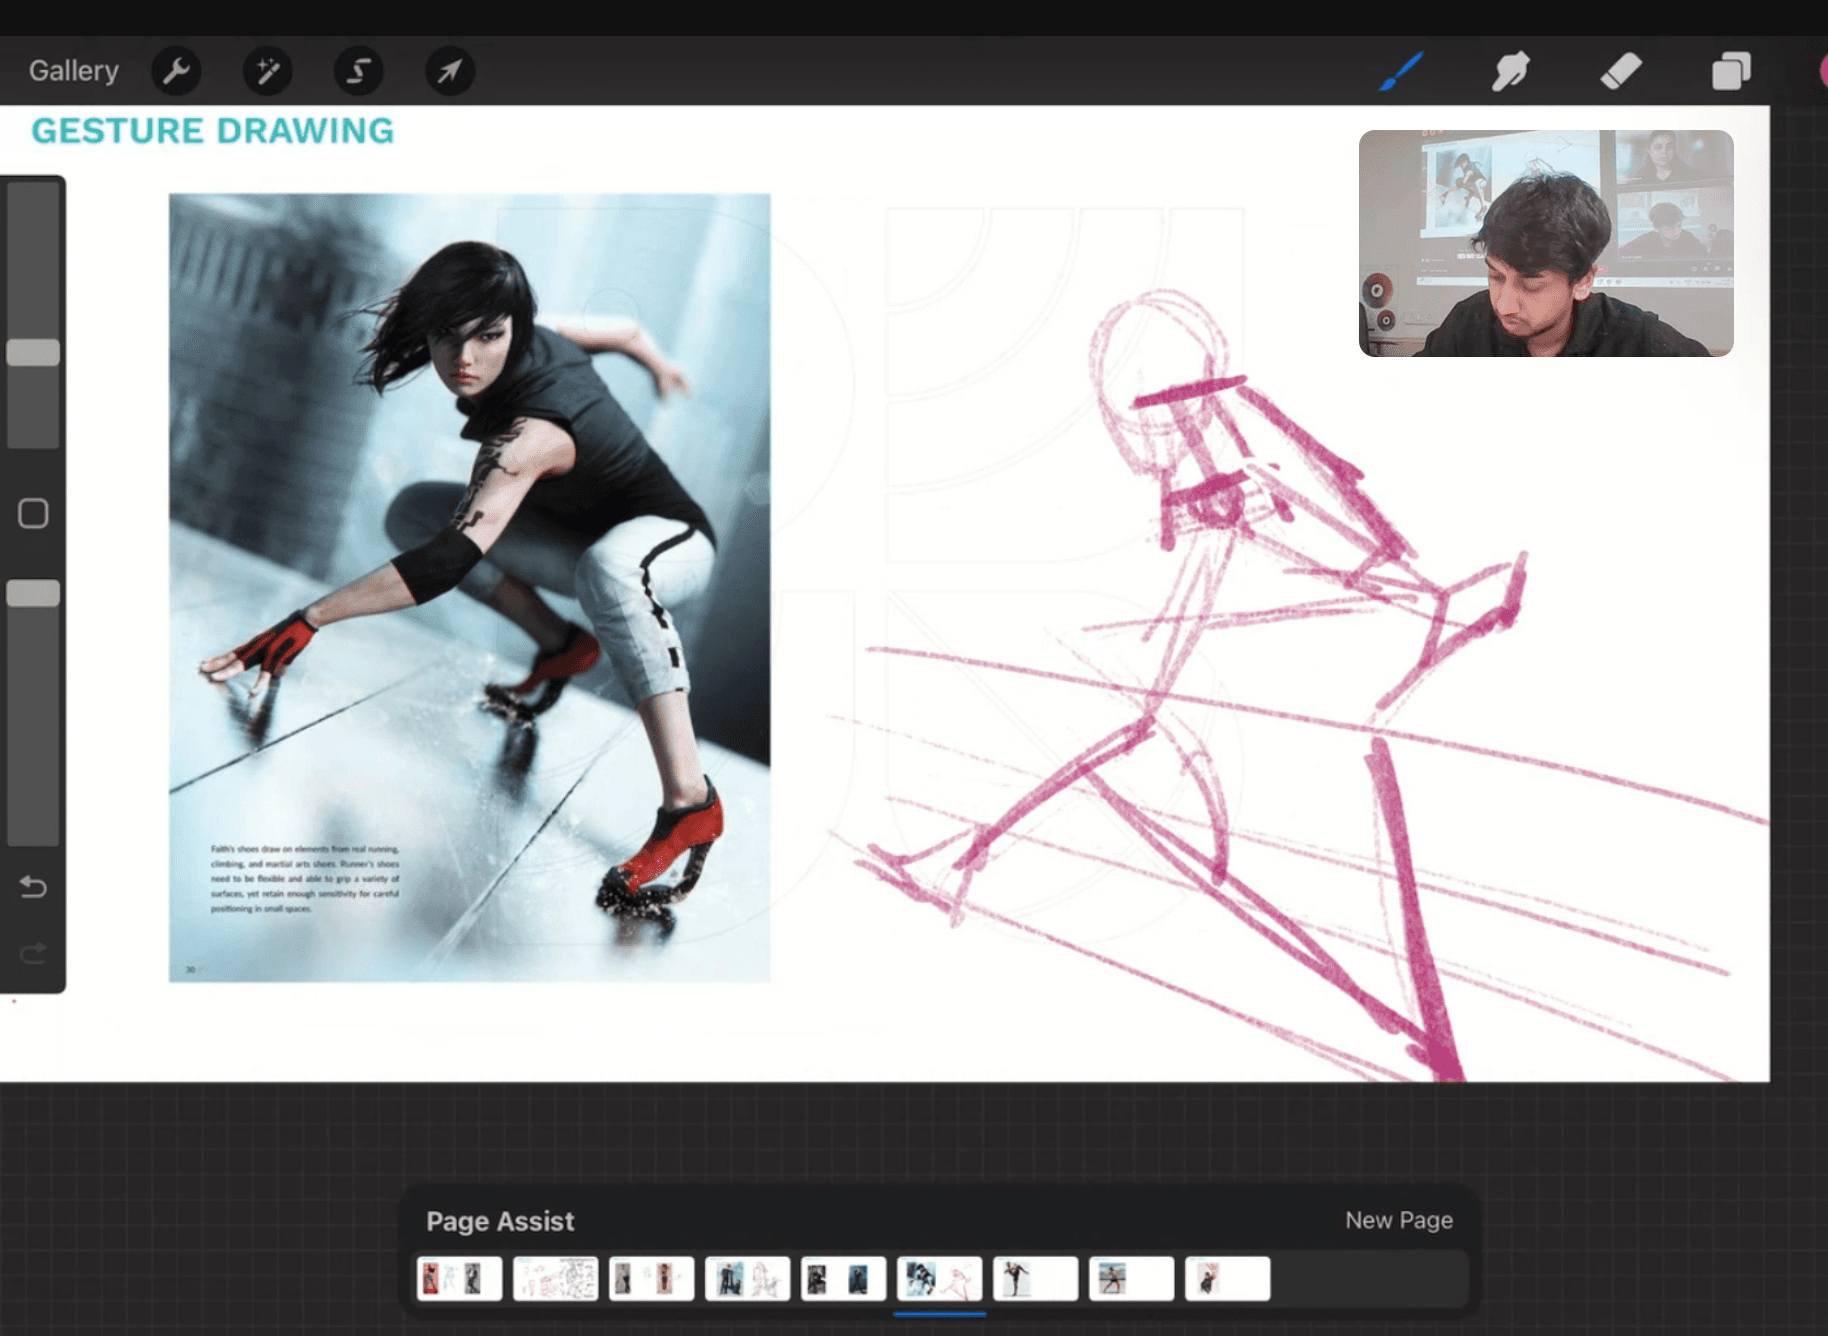Open the fifth page thumbnail in Page Assist
1828x1336 pixels.
(843, 1278)
